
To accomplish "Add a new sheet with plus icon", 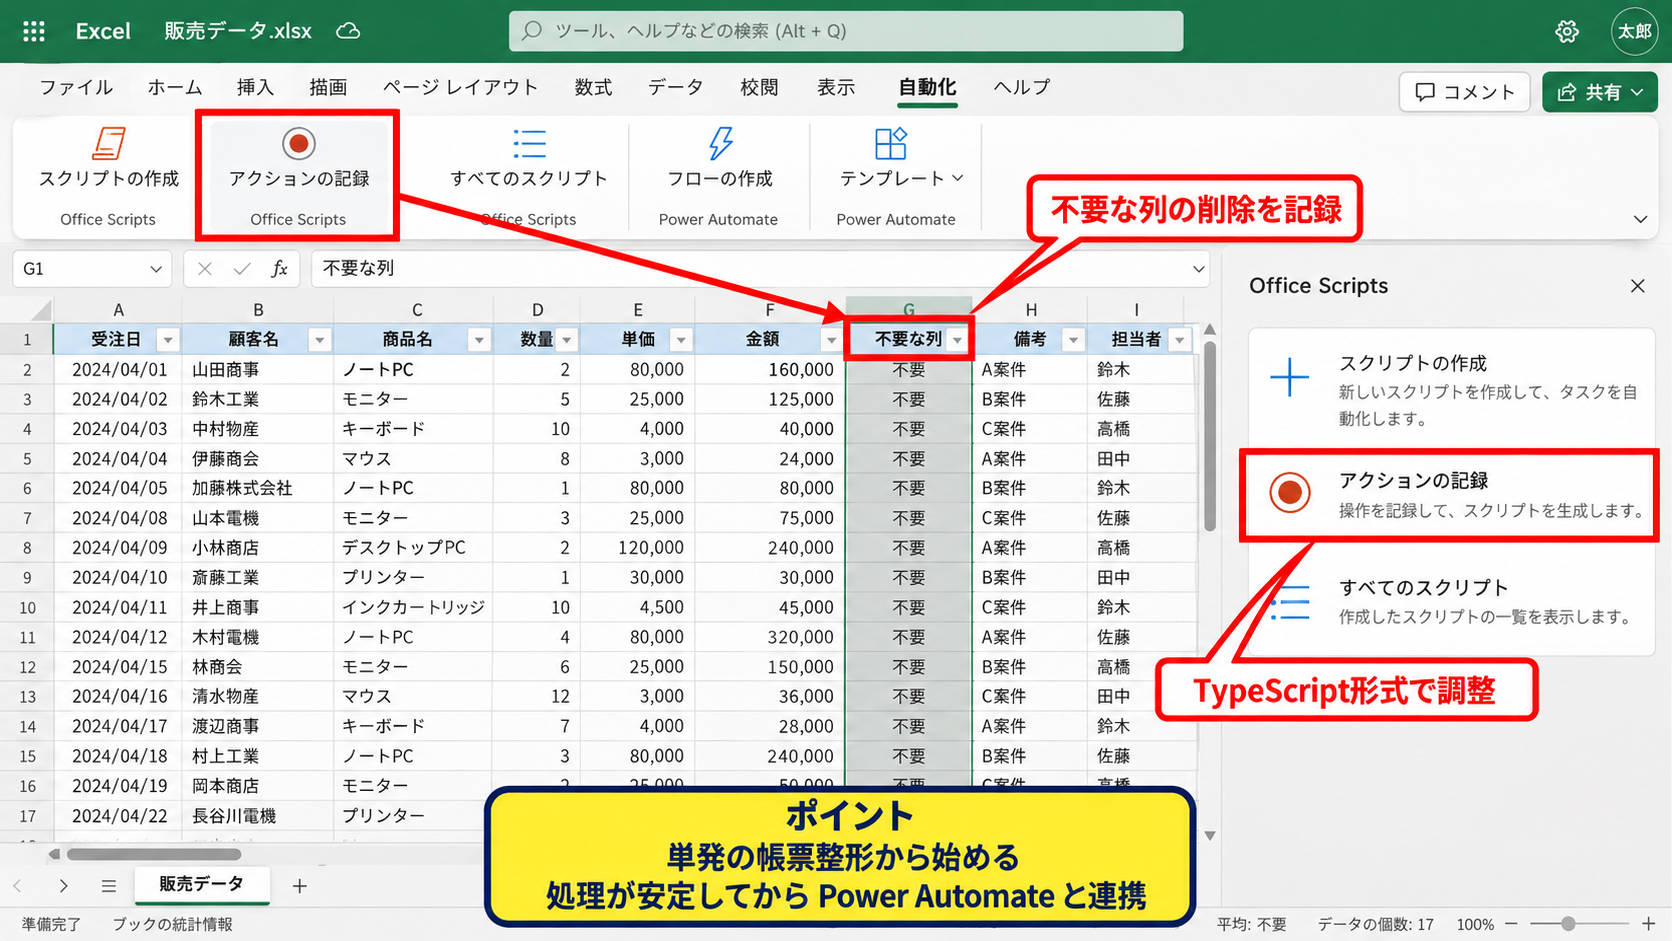I will click(x=299, y=885).
